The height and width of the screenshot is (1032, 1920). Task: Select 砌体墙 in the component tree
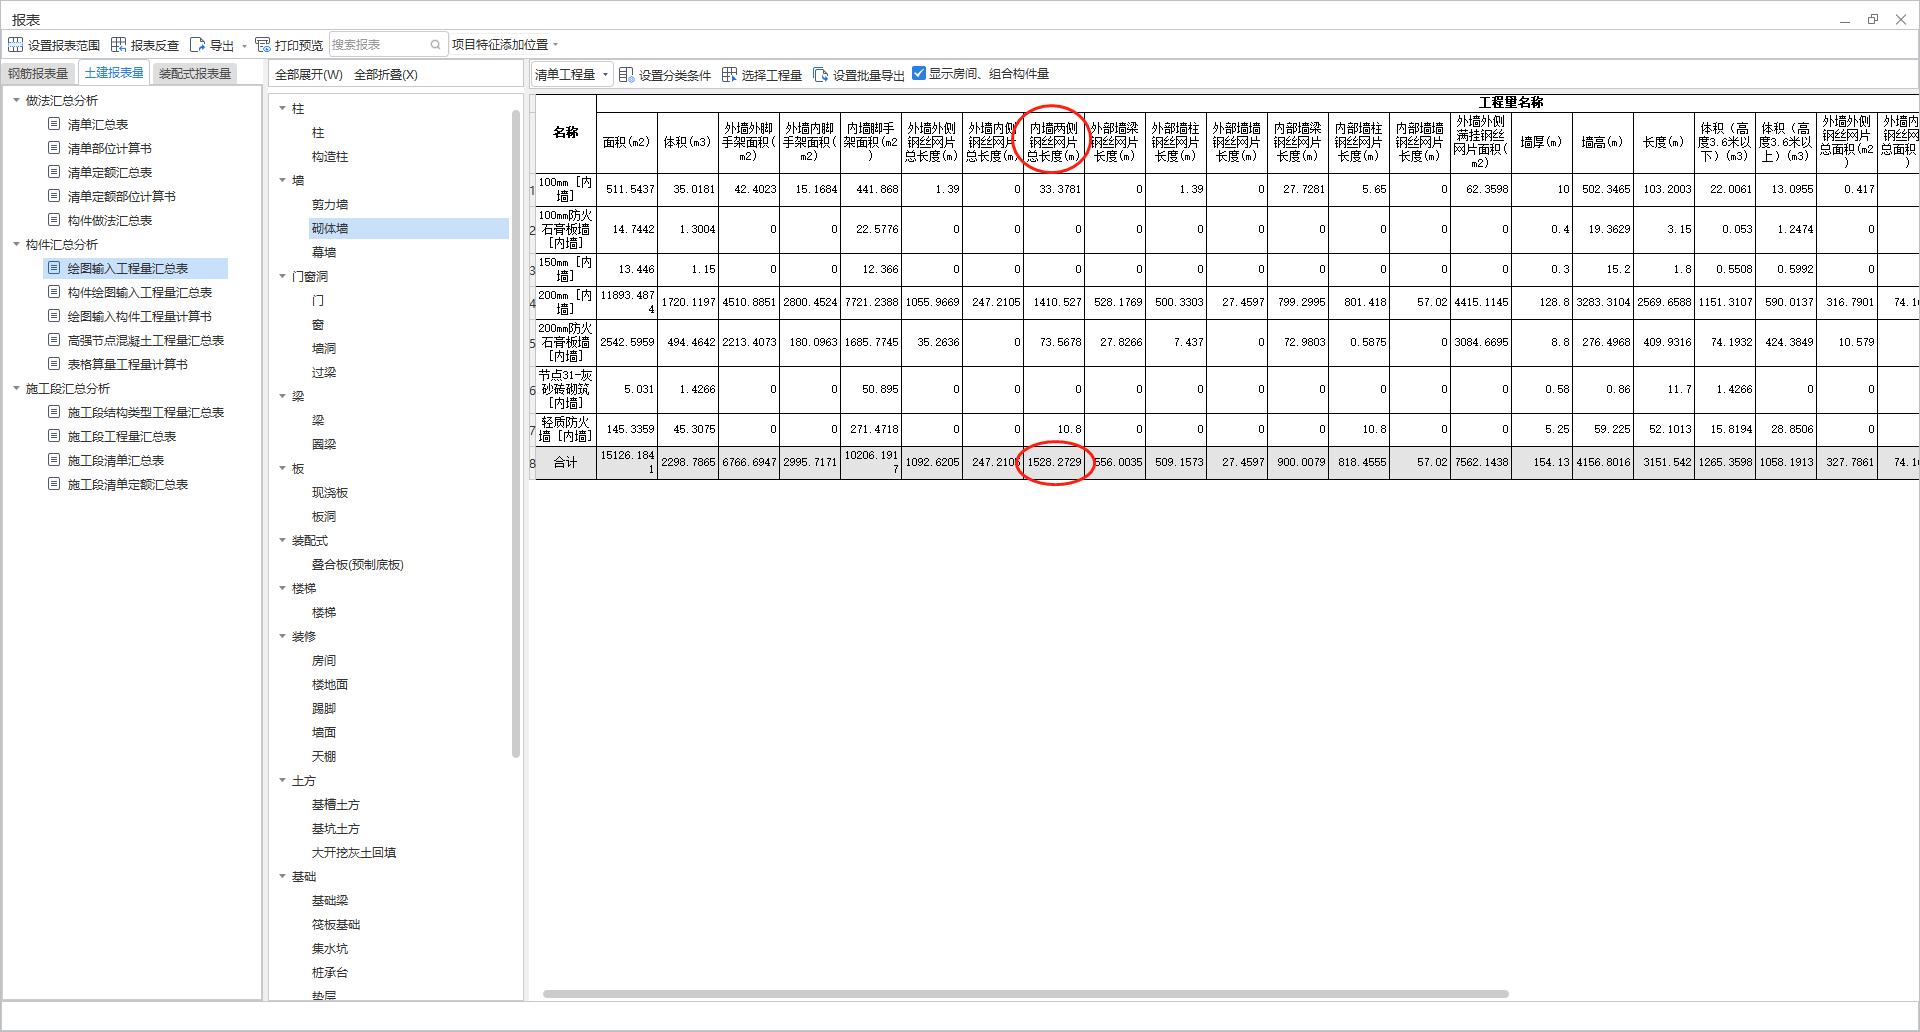pyautogui.click(x=330, y=228)
